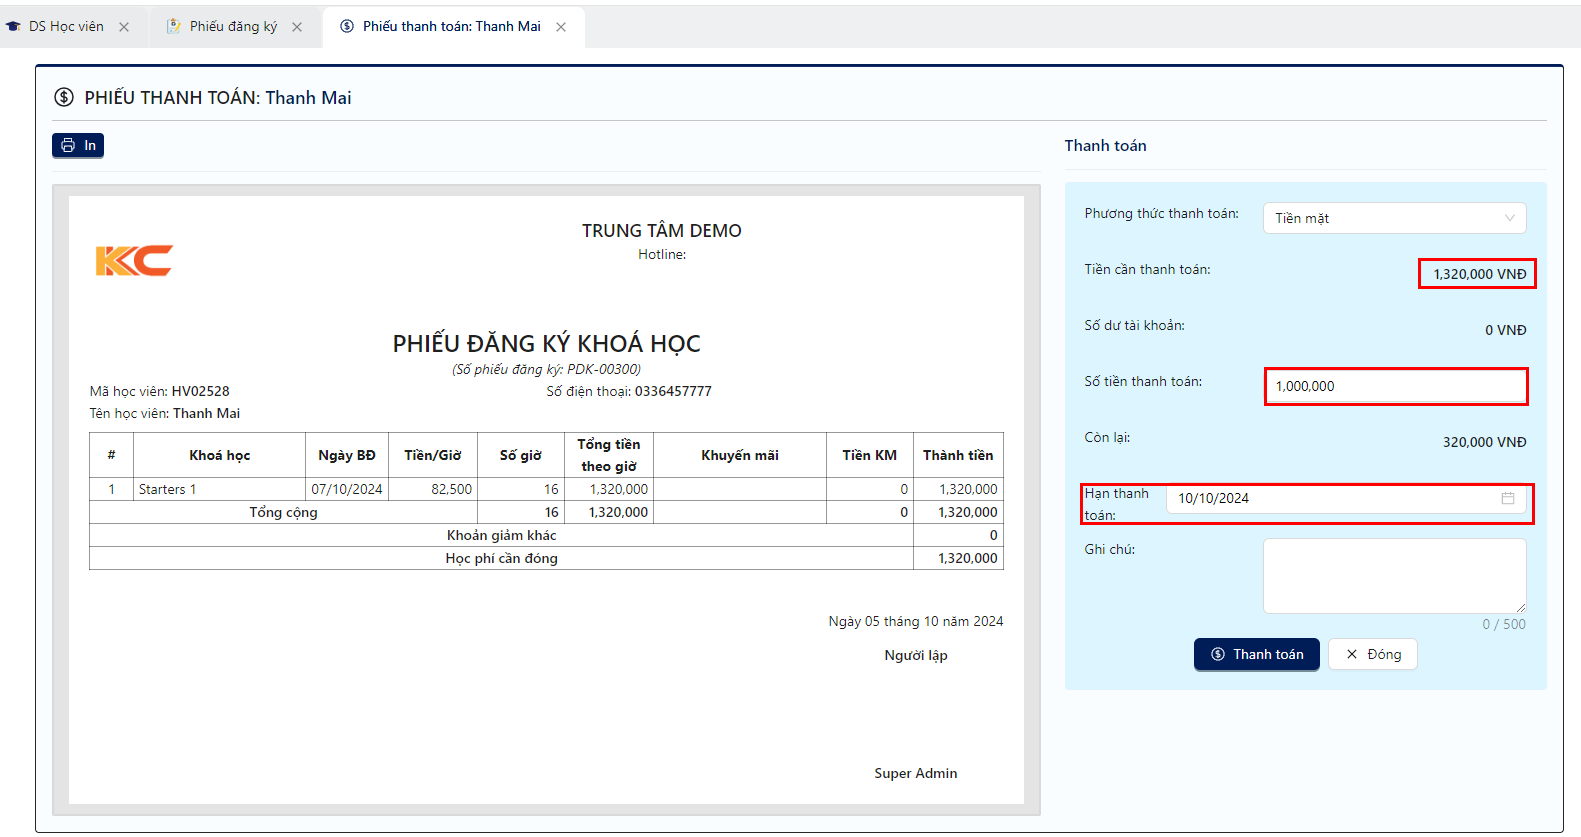
Task: Click the Thanh toán submit button
Action: (1257, 654)
